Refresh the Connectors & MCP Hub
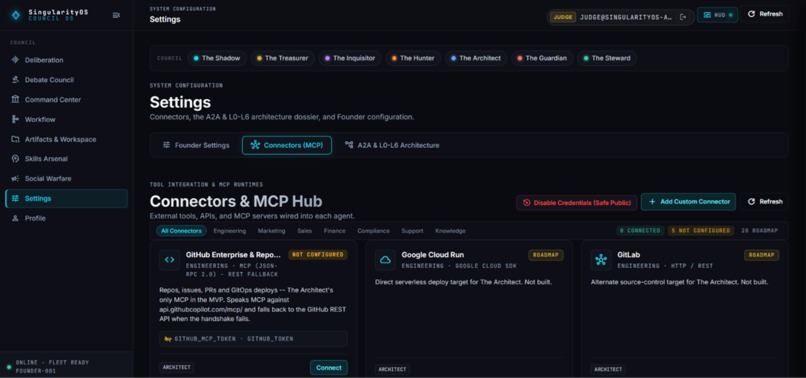Viewport: 806px width, 378px height. coord(764,202)
